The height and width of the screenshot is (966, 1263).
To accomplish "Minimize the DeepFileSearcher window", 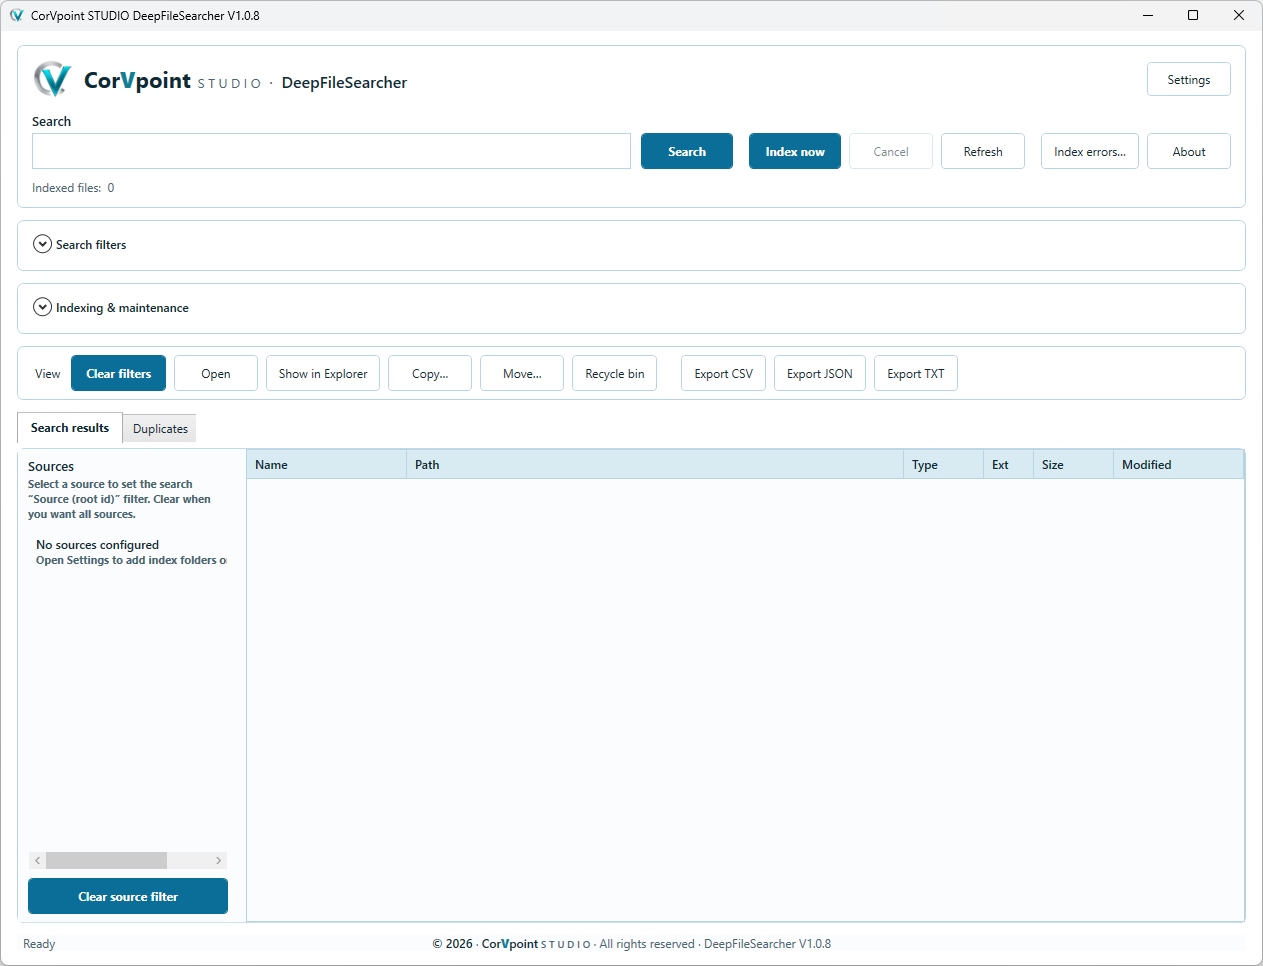I will [1147, 15].
